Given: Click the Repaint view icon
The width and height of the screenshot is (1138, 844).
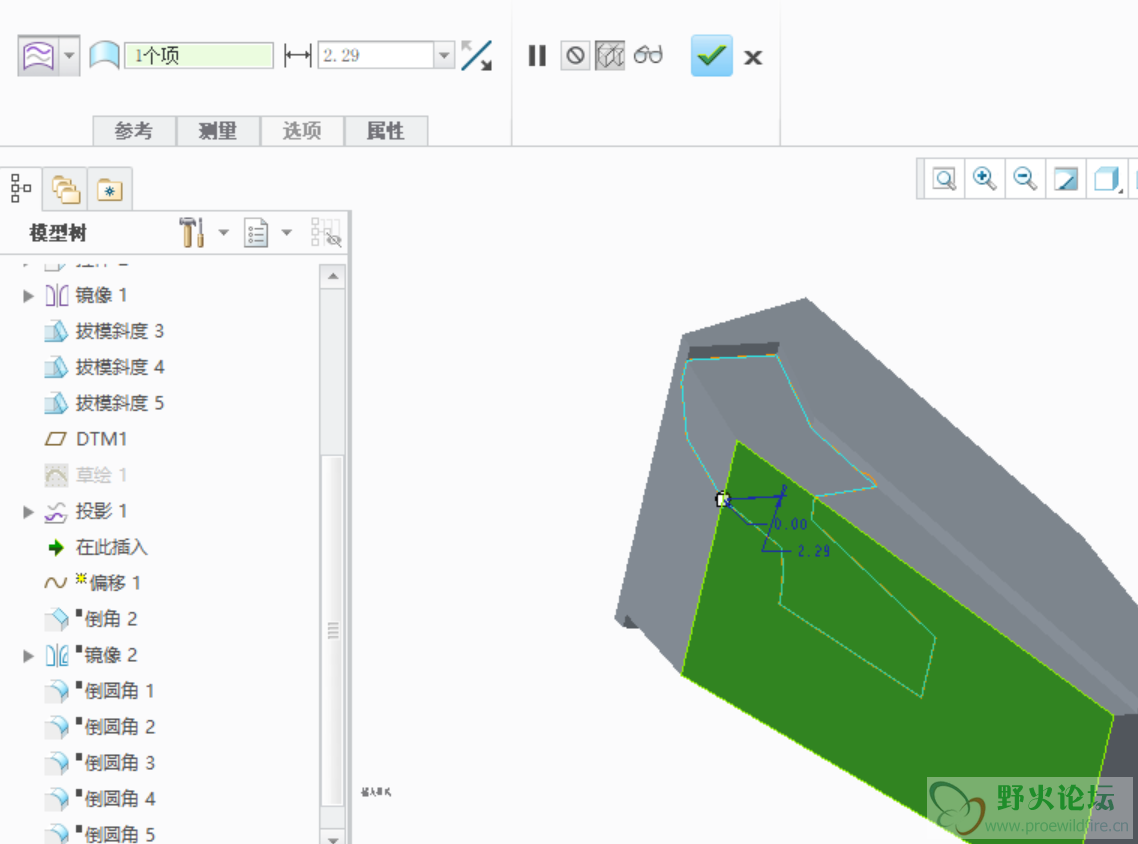Looking at the screenshot, I should pyautogui.click(x=1065, y=179).
